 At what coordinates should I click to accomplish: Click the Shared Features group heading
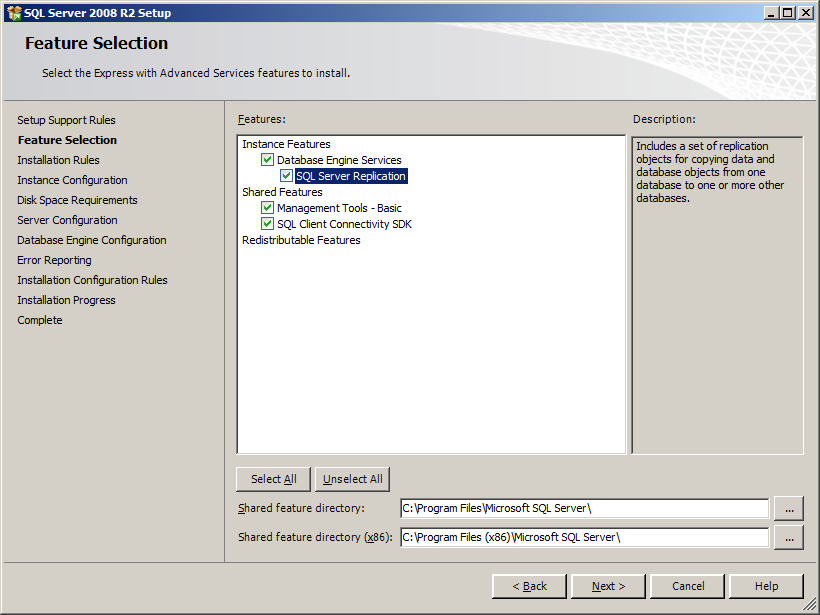click(282, 192)
